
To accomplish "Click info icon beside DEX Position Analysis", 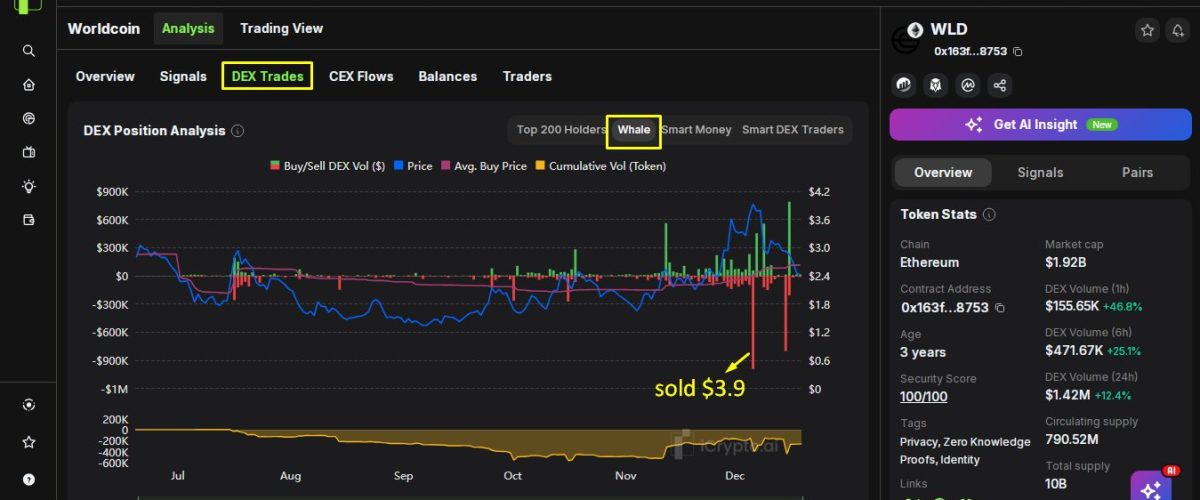I will click(237, 131).
